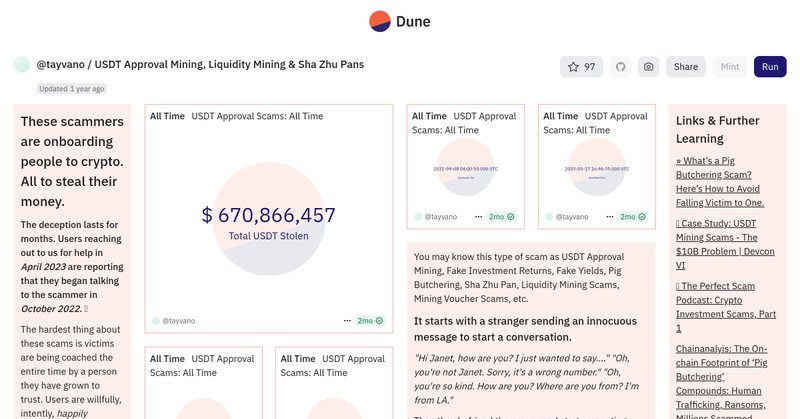Click the large card's USDT Approval Scams: All Time title

click(x=257, y=116)
